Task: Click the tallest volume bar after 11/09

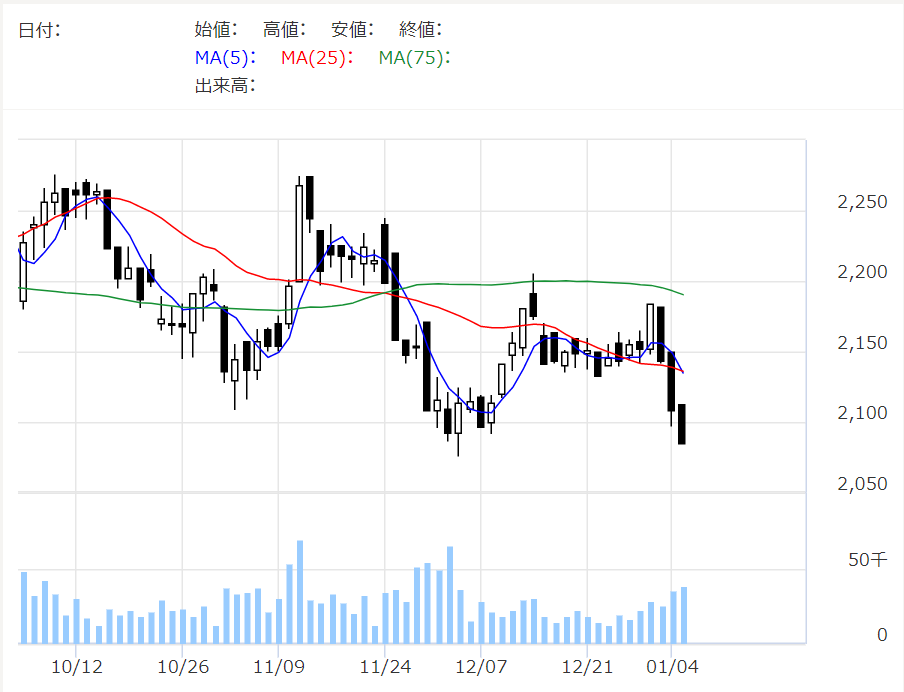Action: pos(300,592)
